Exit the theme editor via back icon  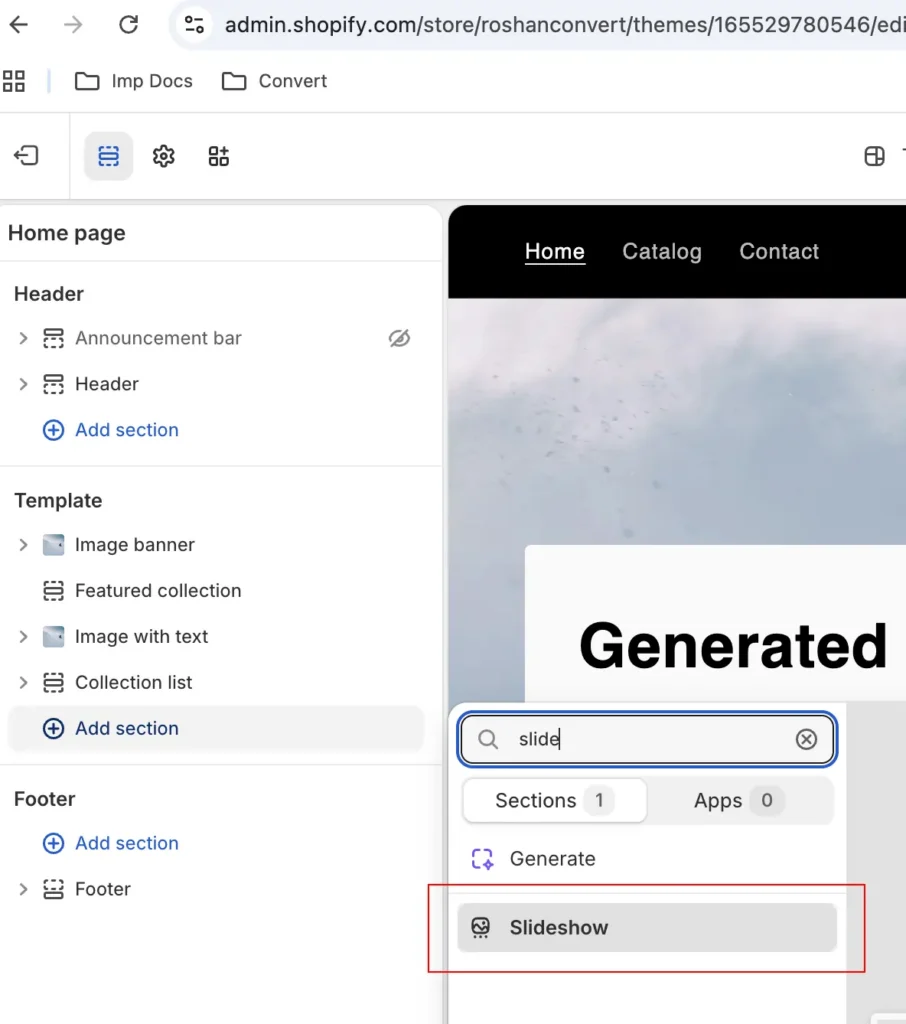26,155
